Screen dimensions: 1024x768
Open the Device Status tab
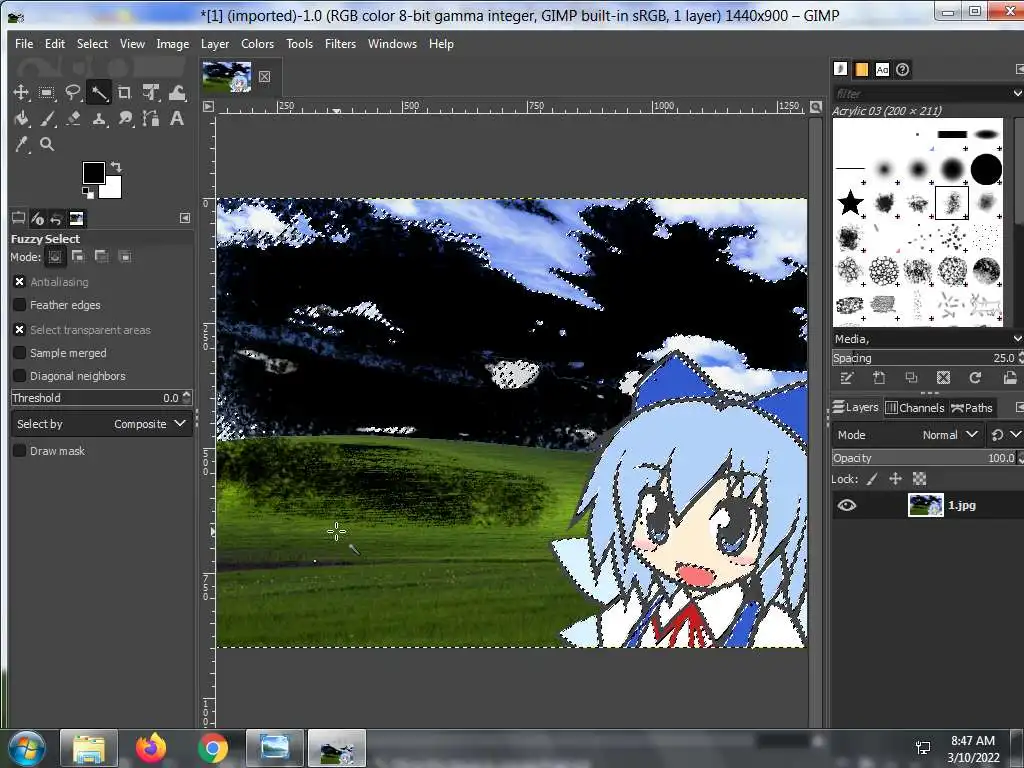pos(37,218)
